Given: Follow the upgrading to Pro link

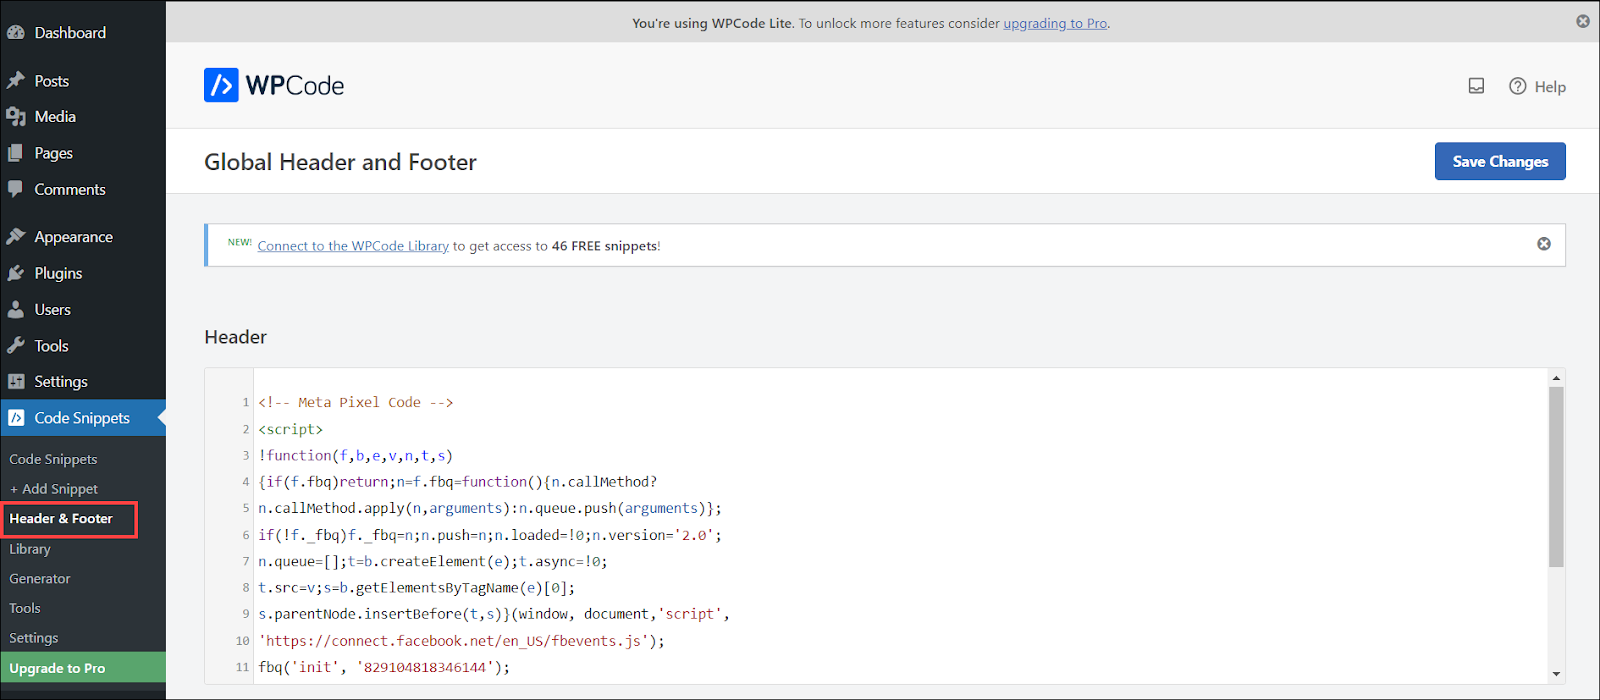Looking at the screenshot, I should coord(1055,23).
